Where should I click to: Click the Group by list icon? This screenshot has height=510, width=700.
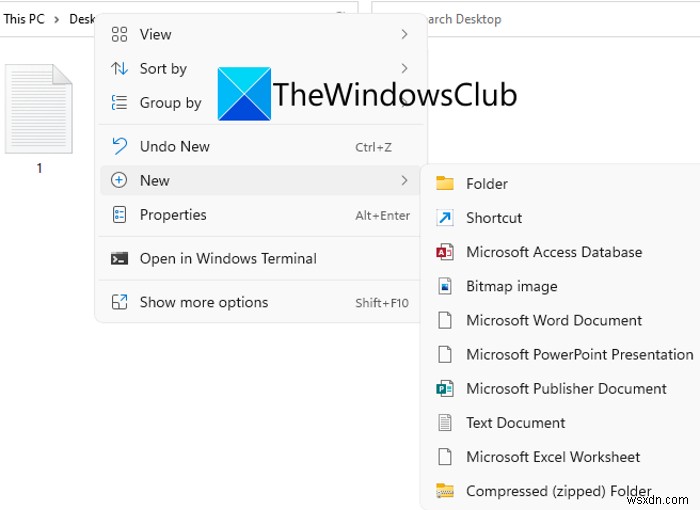[x=119, y=103]
